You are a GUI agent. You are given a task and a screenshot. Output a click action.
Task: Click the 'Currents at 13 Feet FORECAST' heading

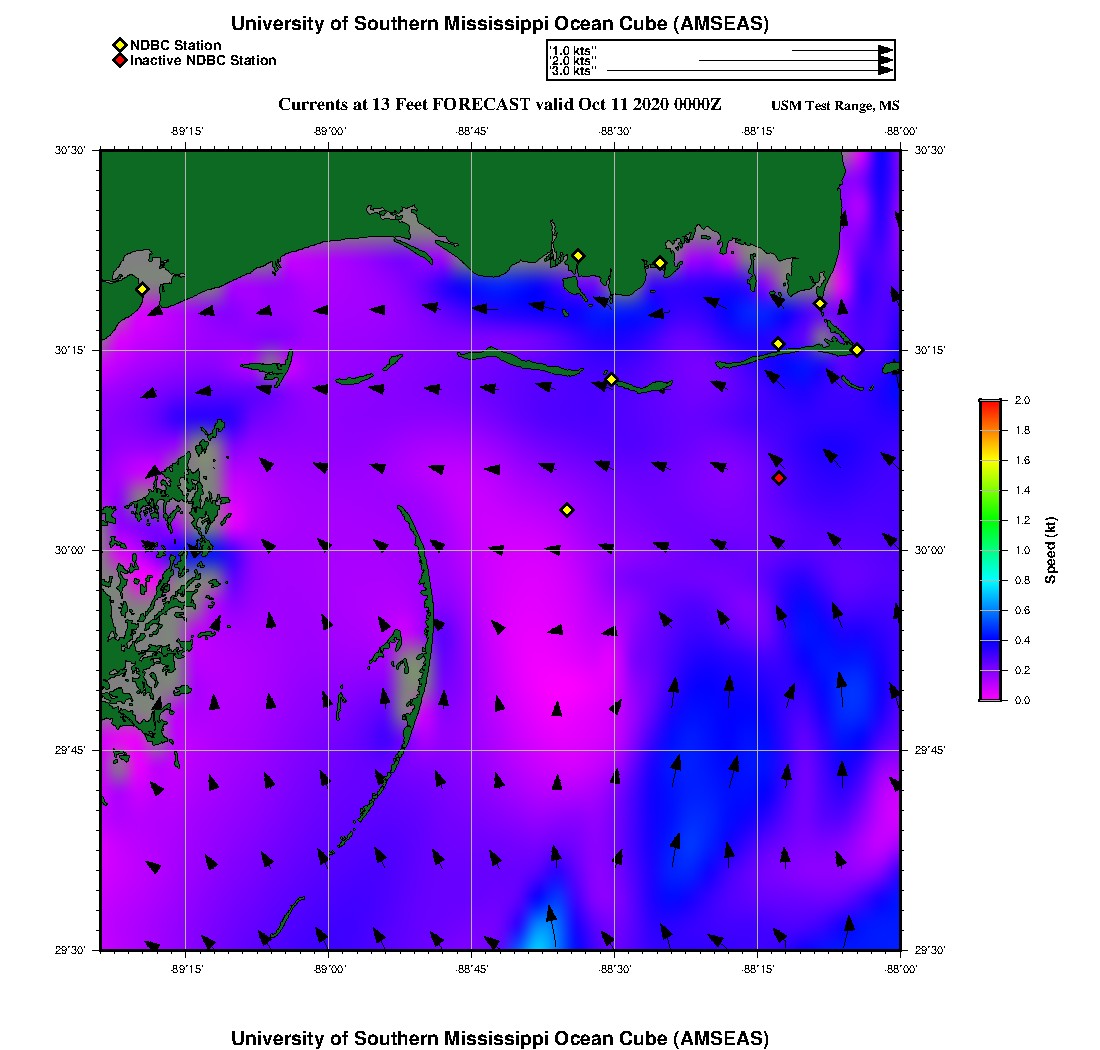(499, 105)
